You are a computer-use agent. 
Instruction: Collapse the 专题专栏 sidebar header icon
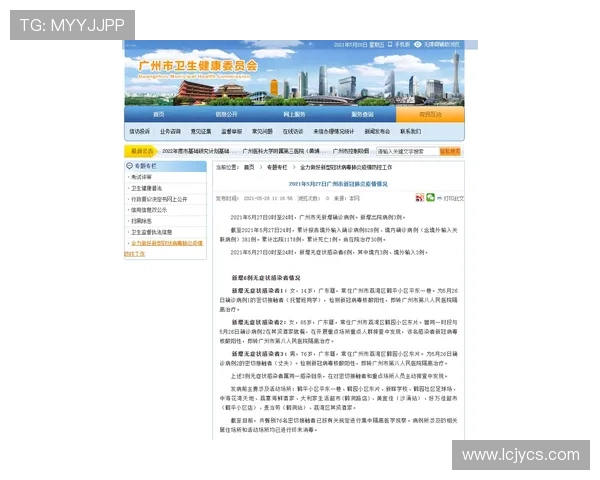129,166
